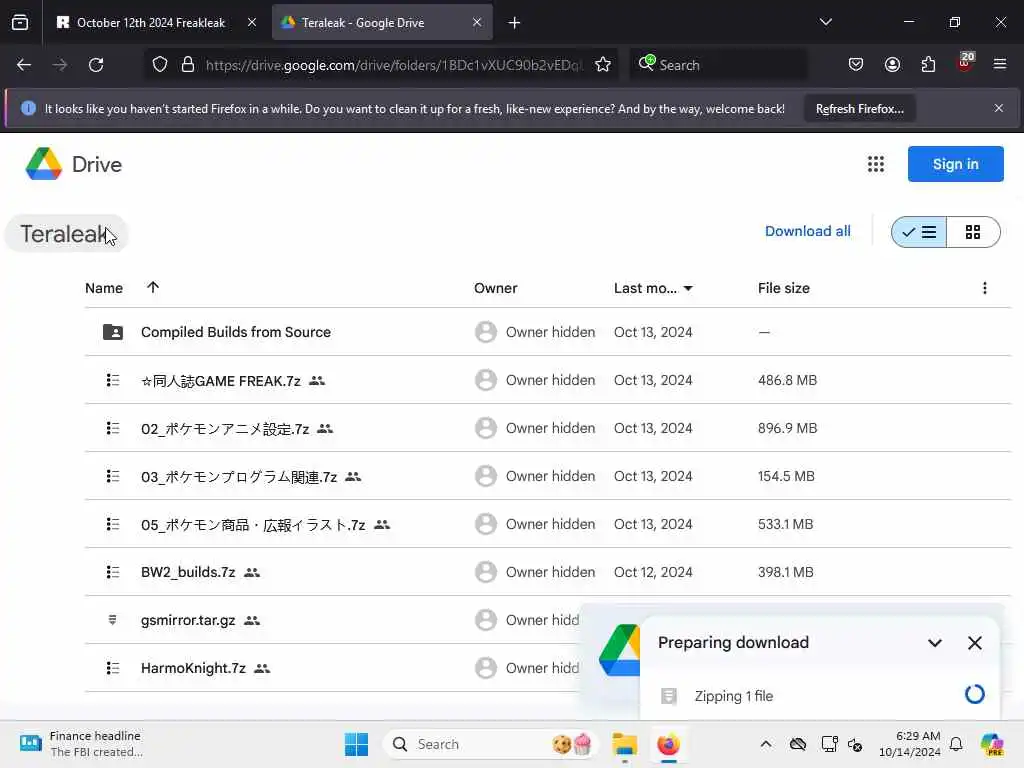
Task: Click the Owner column header
Action: pyautogui.click(x=495, y=288)
